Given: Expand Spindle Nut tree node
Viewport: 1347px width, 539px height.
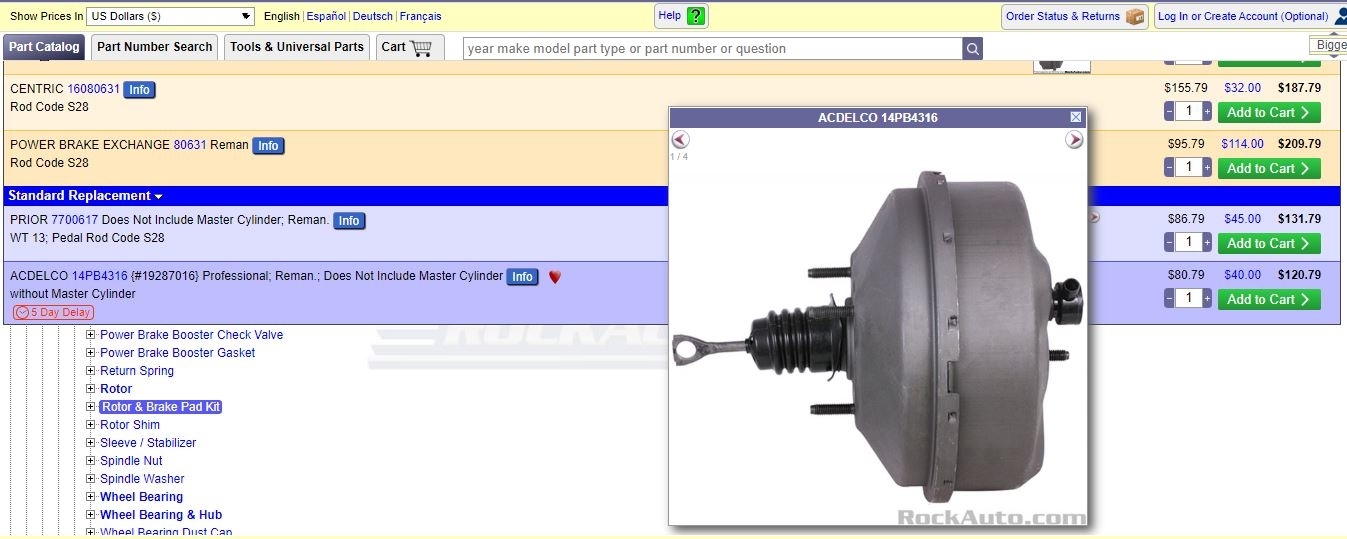Looking at the screenshot, I should pyautogui.click(x=90, y=461).
